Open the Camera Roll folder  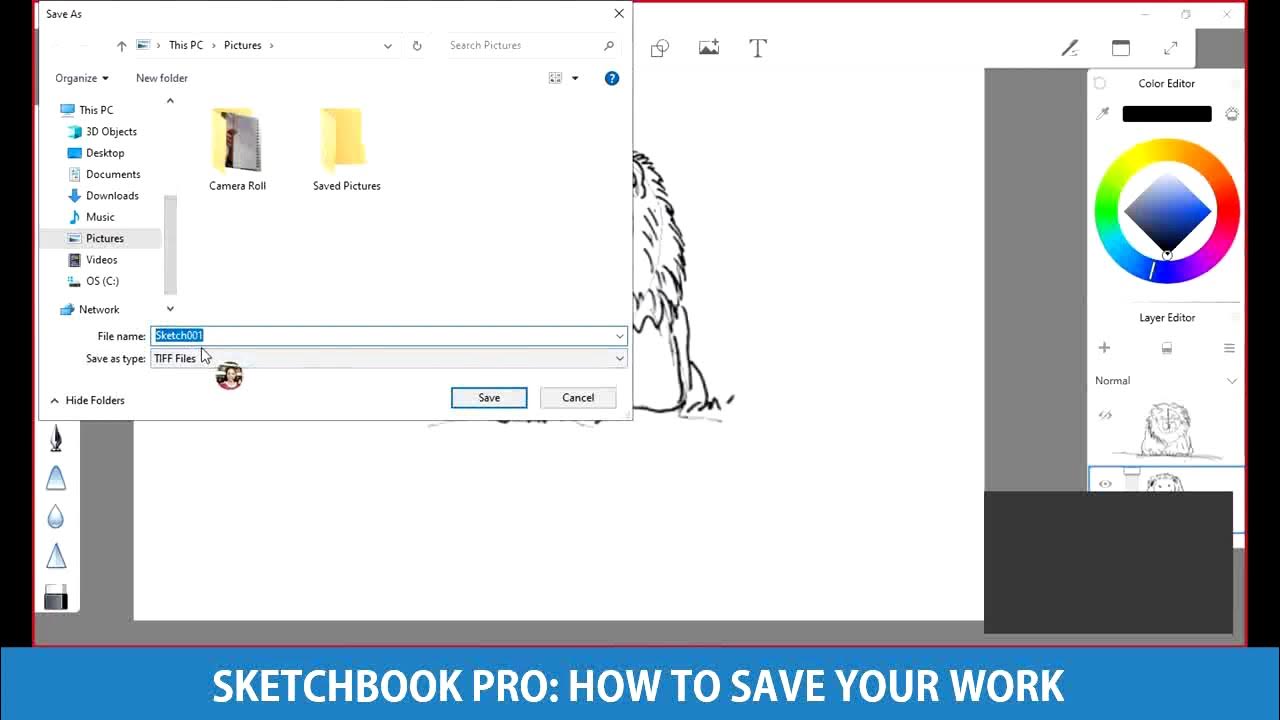pos(237,150)
